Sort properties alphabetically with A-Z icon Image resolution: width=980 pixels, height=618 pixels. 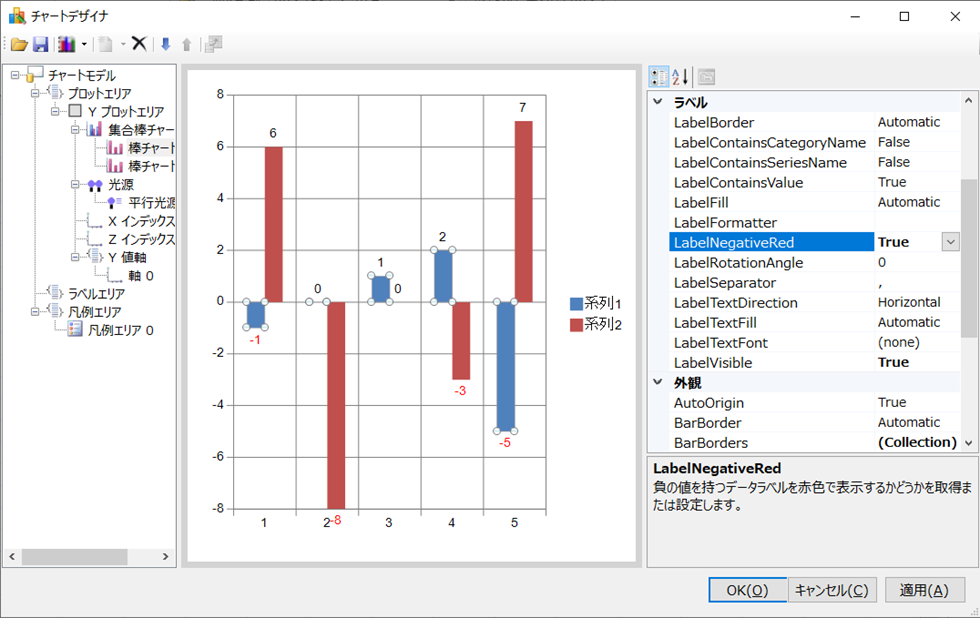pos(680,77)
